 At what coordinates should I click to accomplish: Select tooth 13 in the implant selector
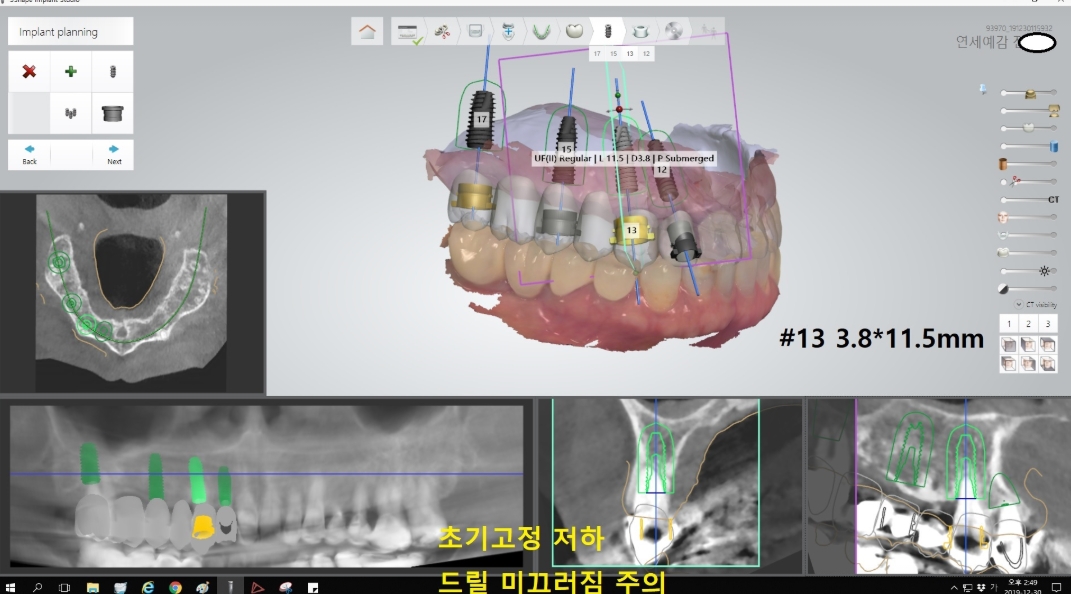630,53
